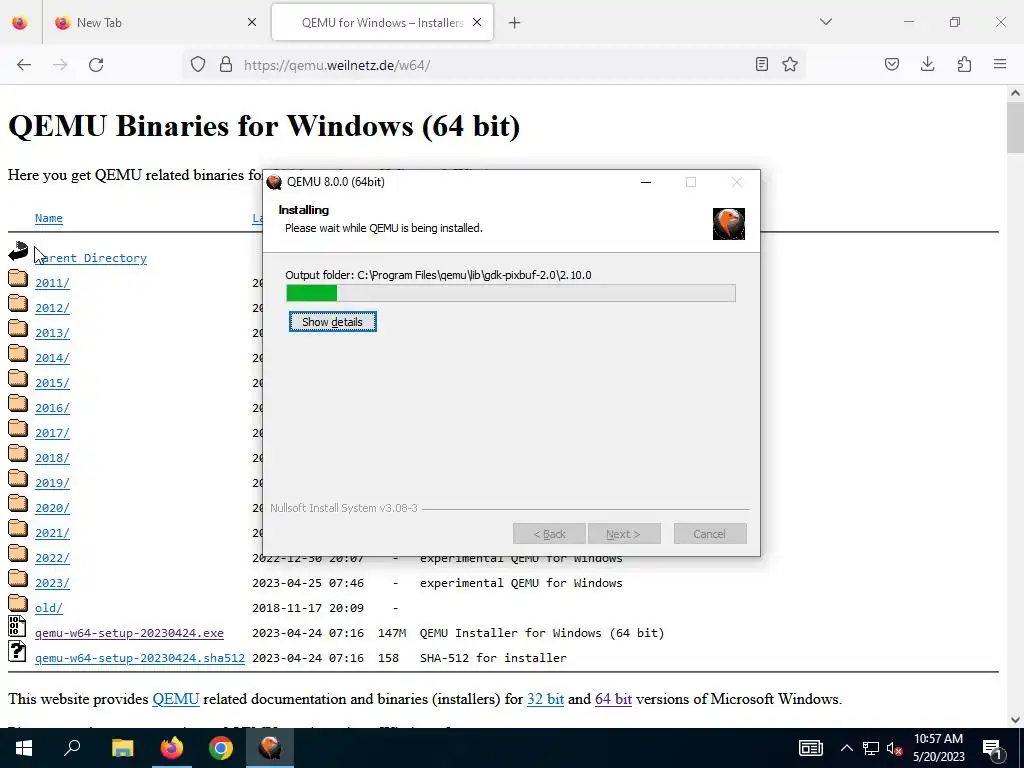This screenshot has width=1024, height=768.
Task: Go back using the browser back arrow
Action: coord(24,65)
